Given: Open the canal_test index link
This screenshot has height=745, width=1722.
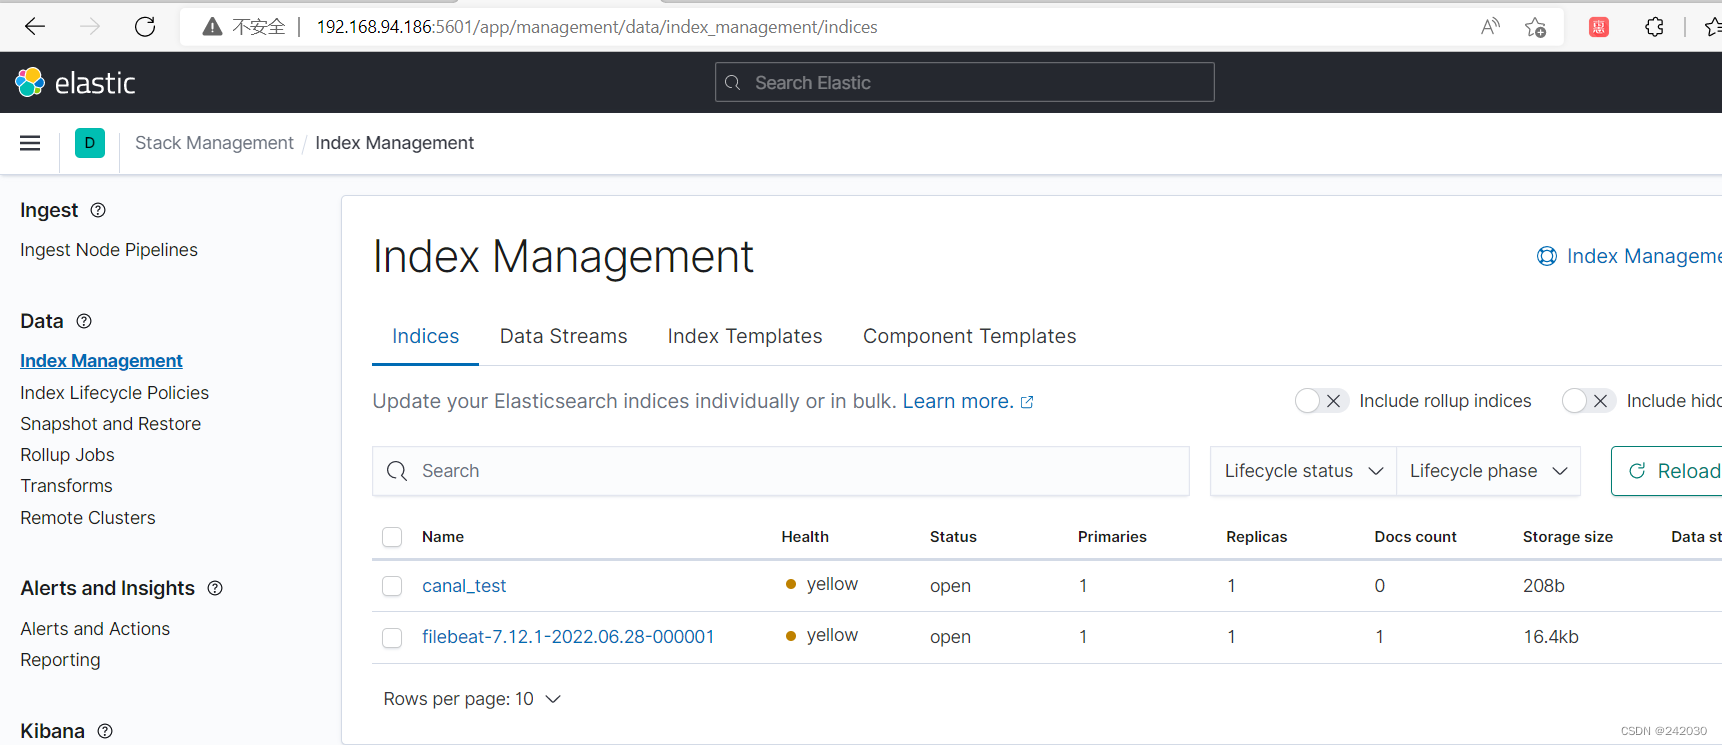Looking at the screenshot, I should coord(464,586).
